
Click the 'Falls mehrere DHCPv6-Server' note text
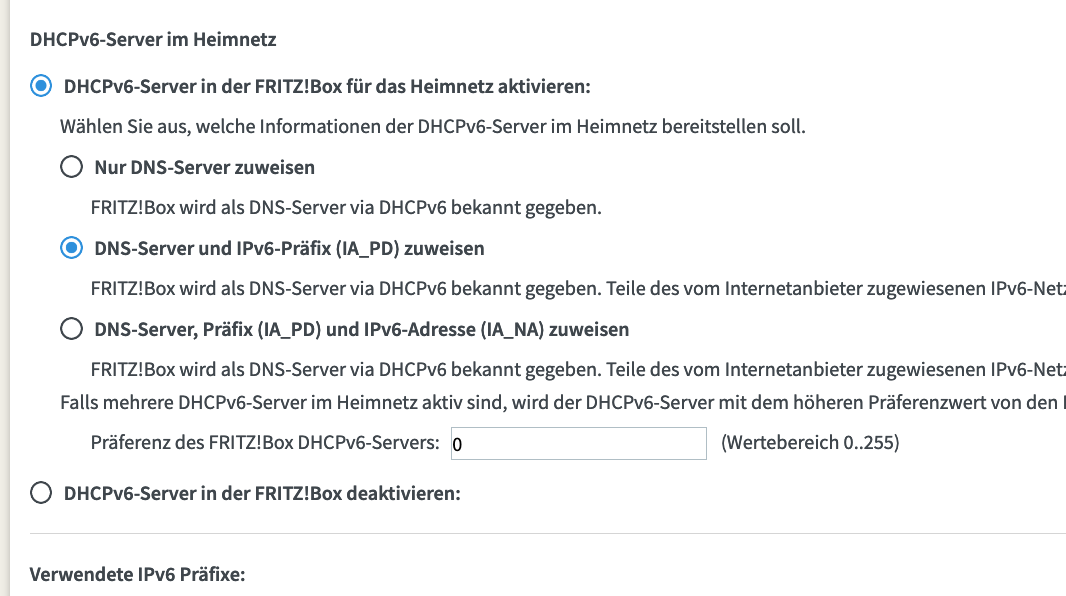click(x=563, y=402)
